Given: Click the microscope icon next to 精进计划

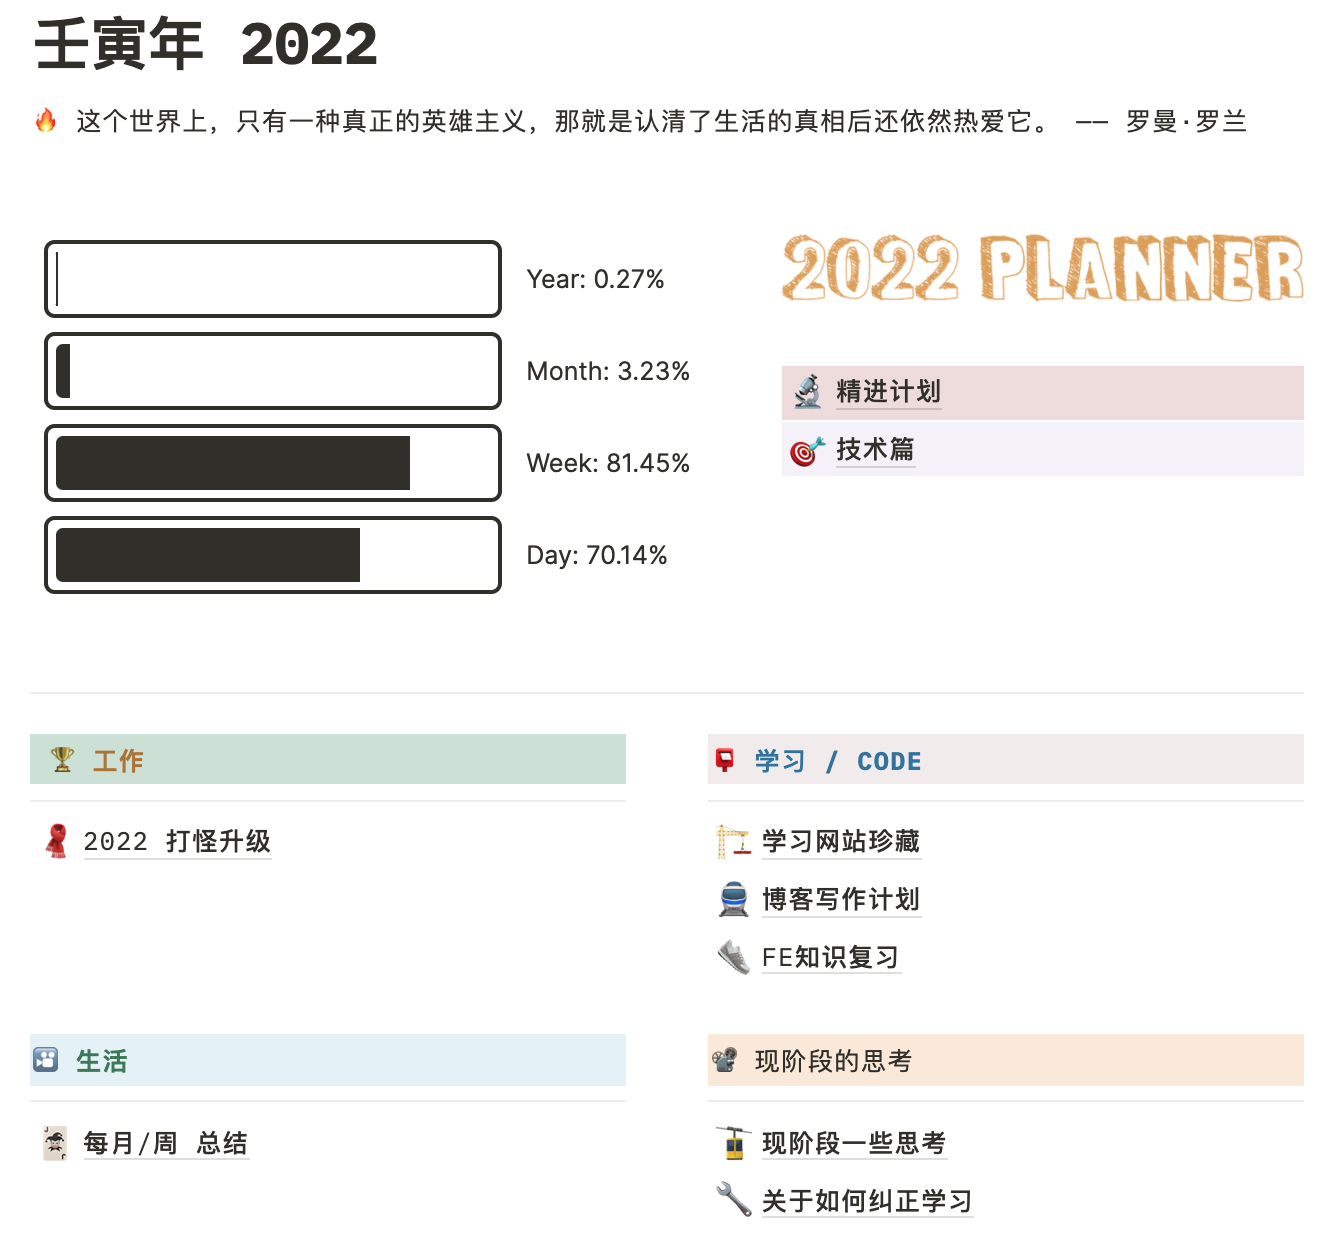Looking at the screenshot, I should pos(807,391).
